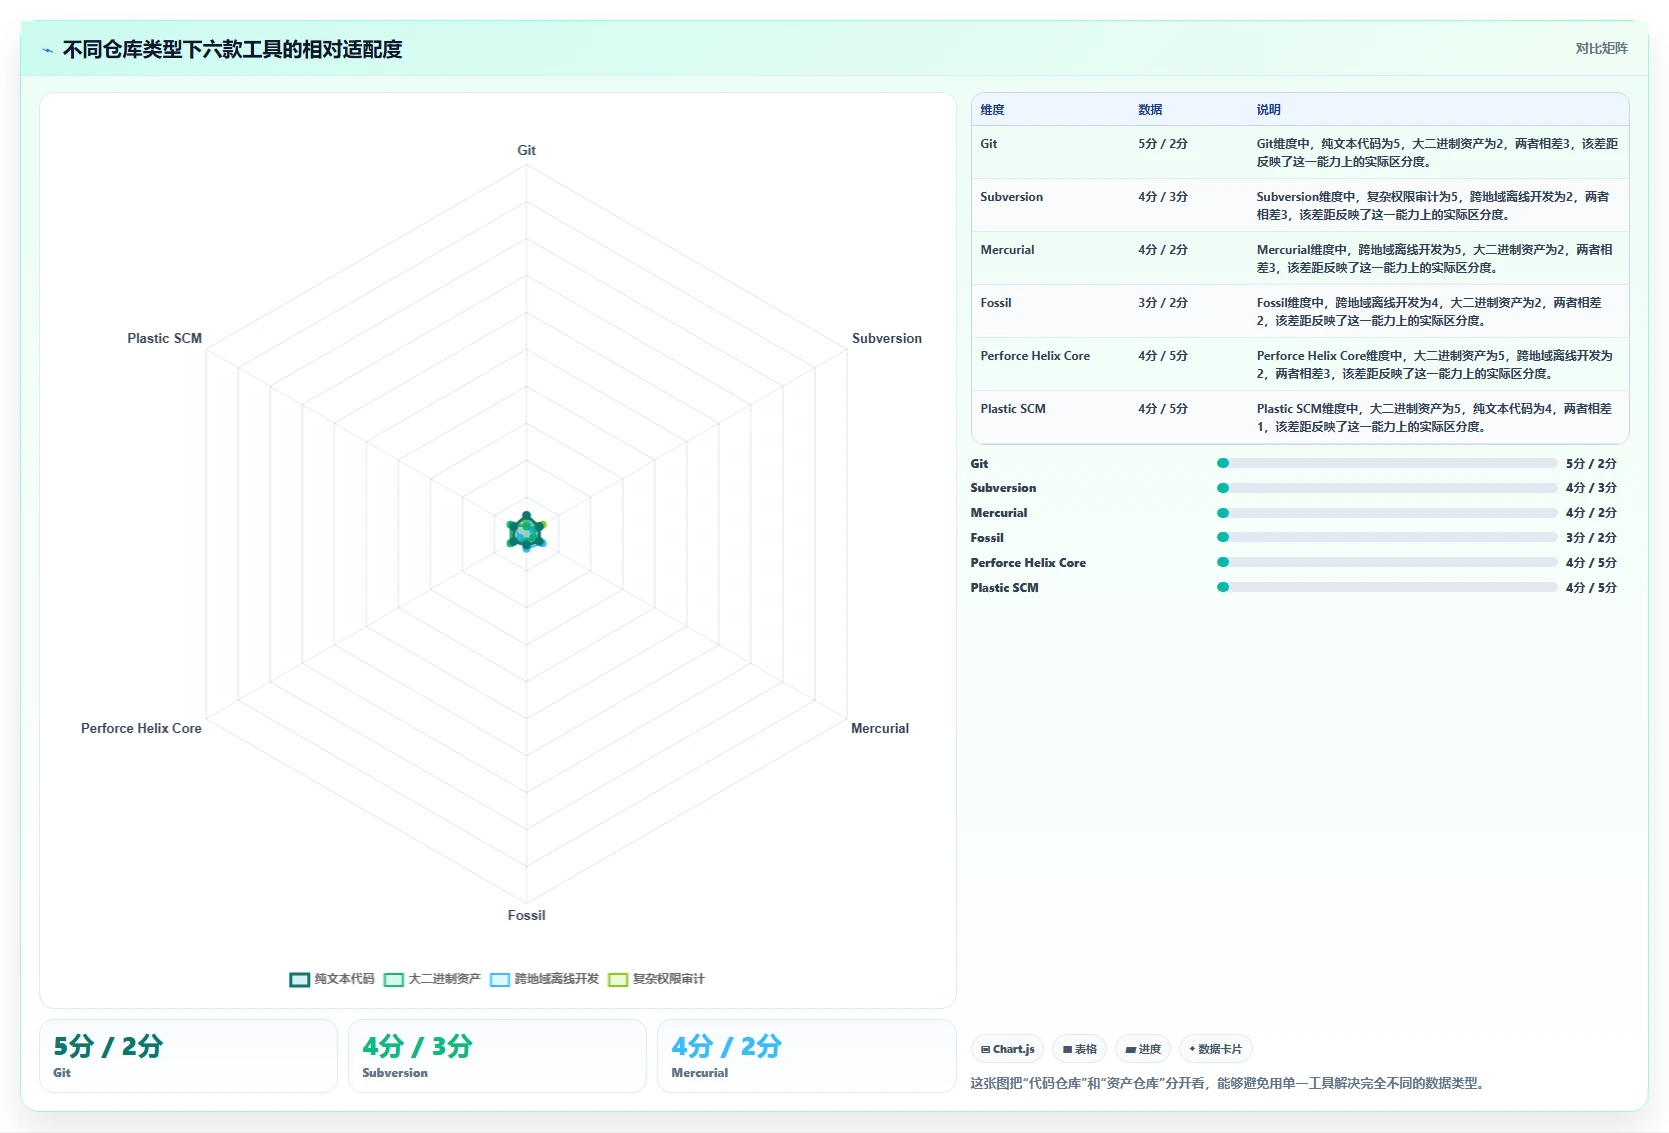Screen dimensions: 1669x1133
Task: Click the Plastic SCM progress bar
Action: coord(1387,587)
